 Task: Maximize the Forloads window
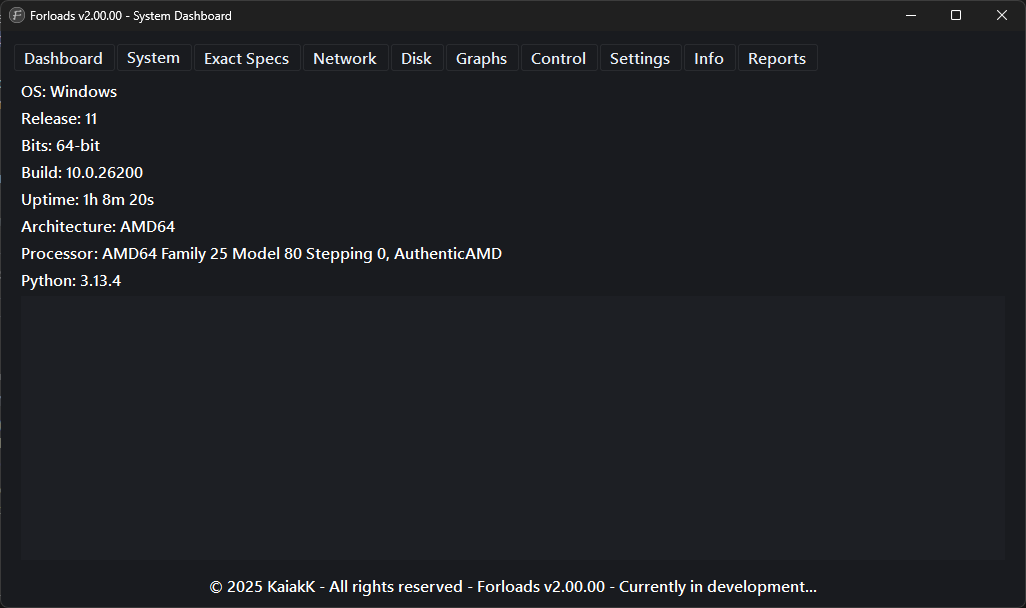click(956, 15)
